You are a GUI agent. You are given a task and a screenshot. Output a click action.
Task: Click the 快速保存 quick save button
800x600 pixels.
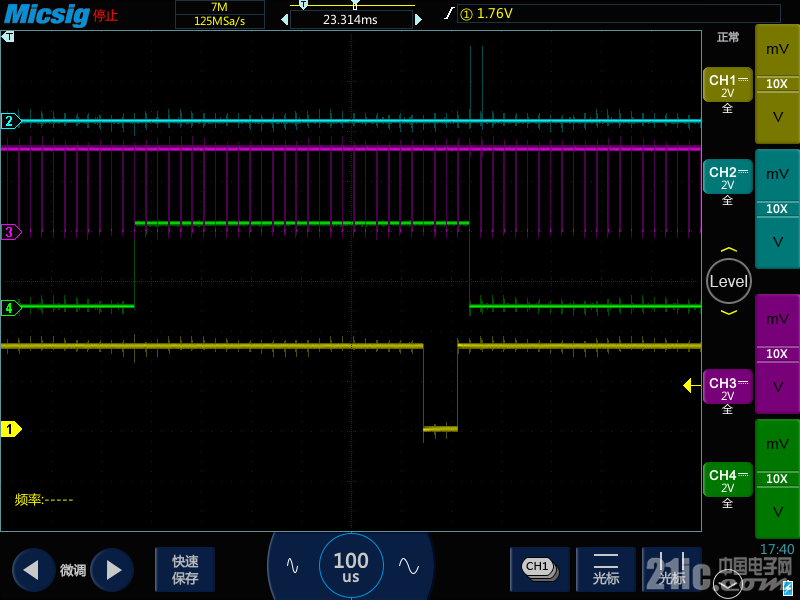[185, 569]
